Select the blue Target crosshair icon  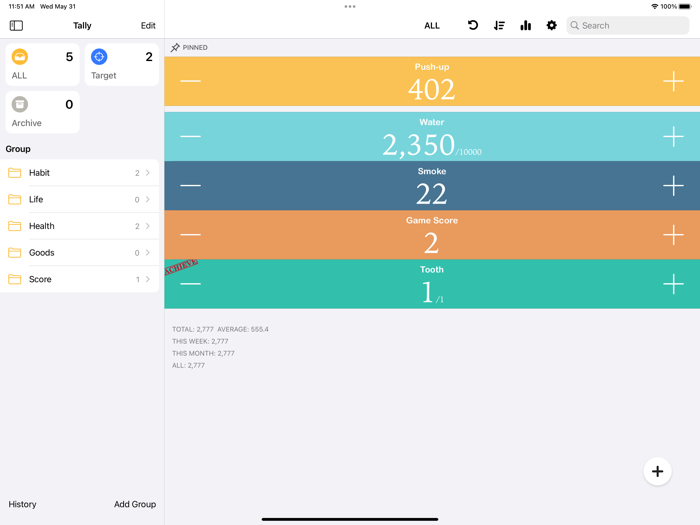[x=99, y=57]
